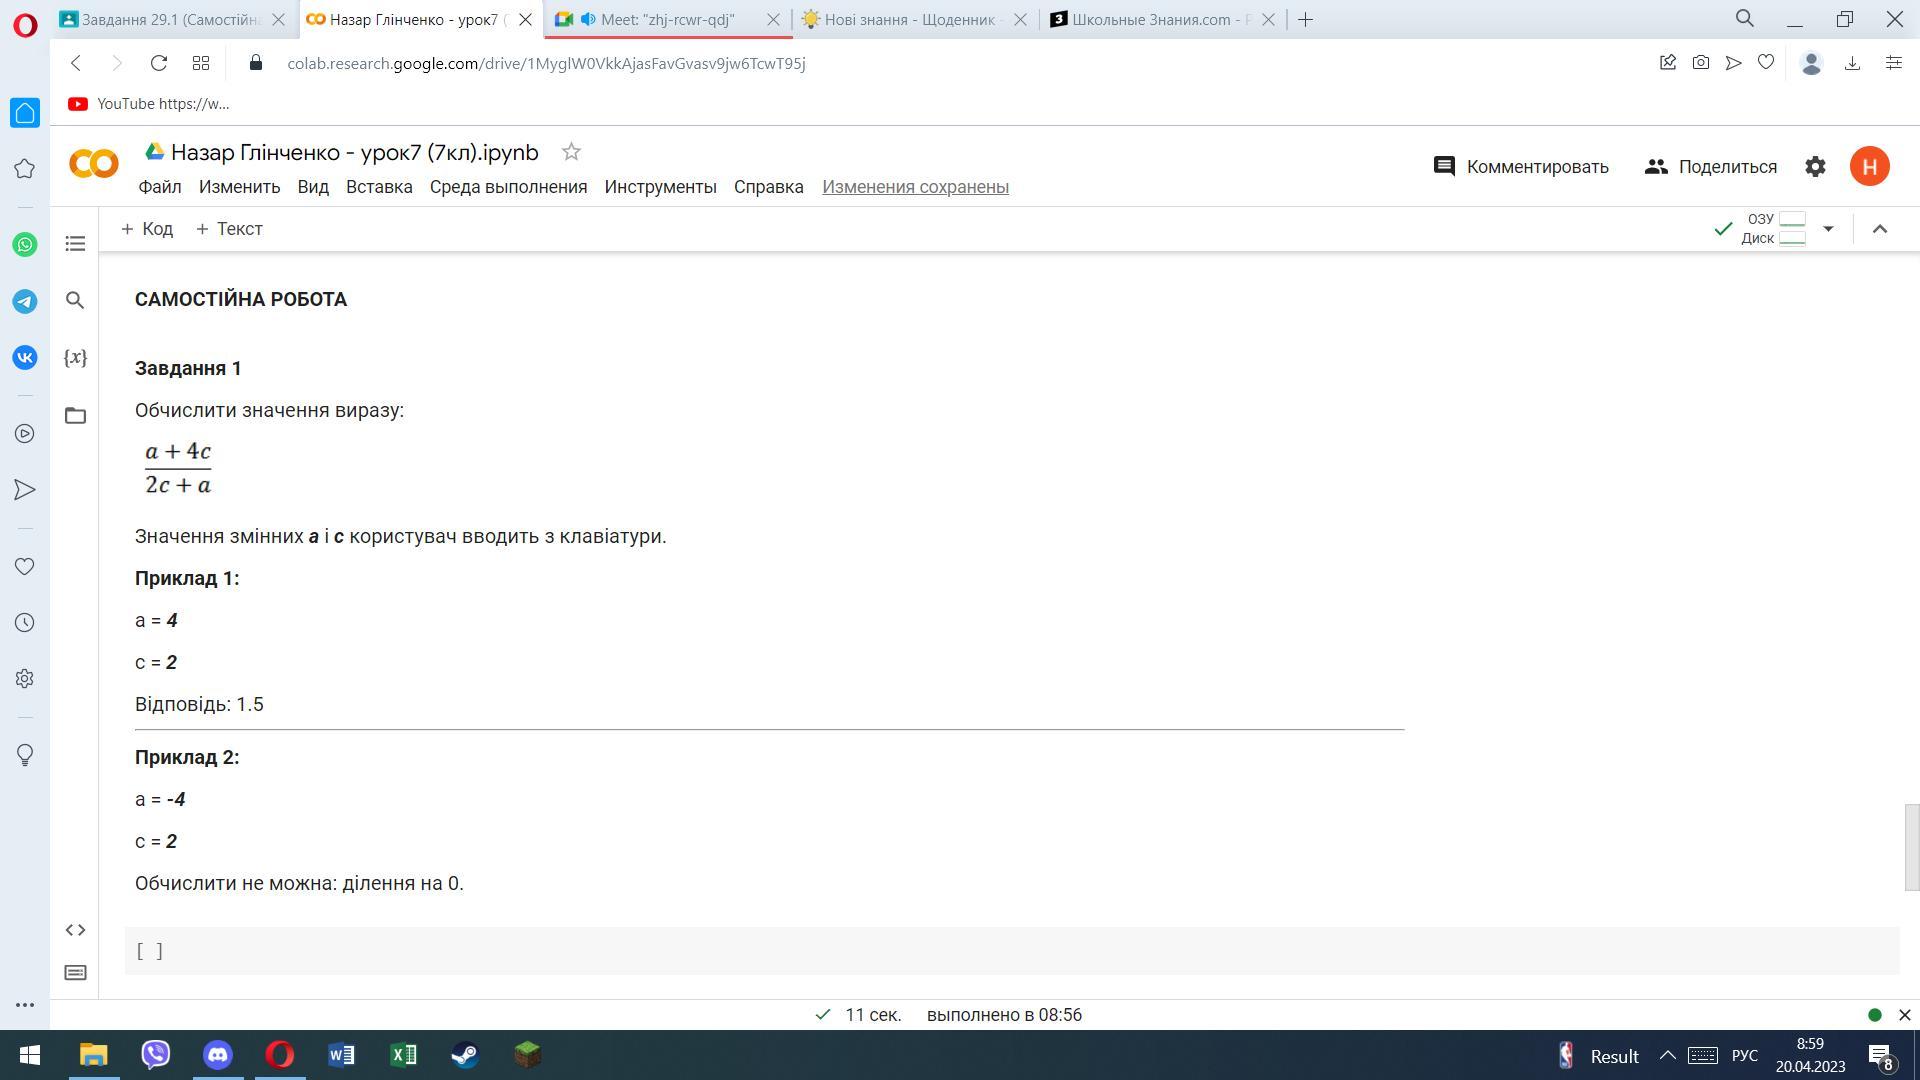Star the notebook title
1920x1080 pixels.
(571, 152)
